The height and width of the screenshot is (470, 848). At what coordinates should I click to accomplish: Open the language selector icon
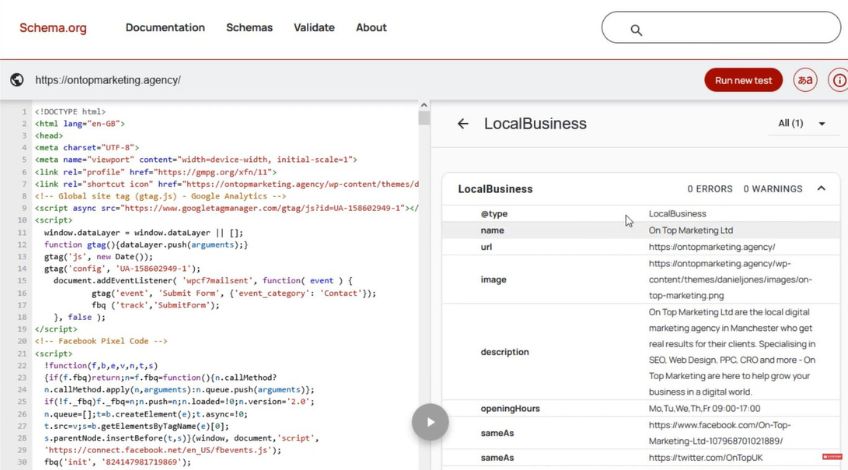pyautogui.click(x=805, y=80)
